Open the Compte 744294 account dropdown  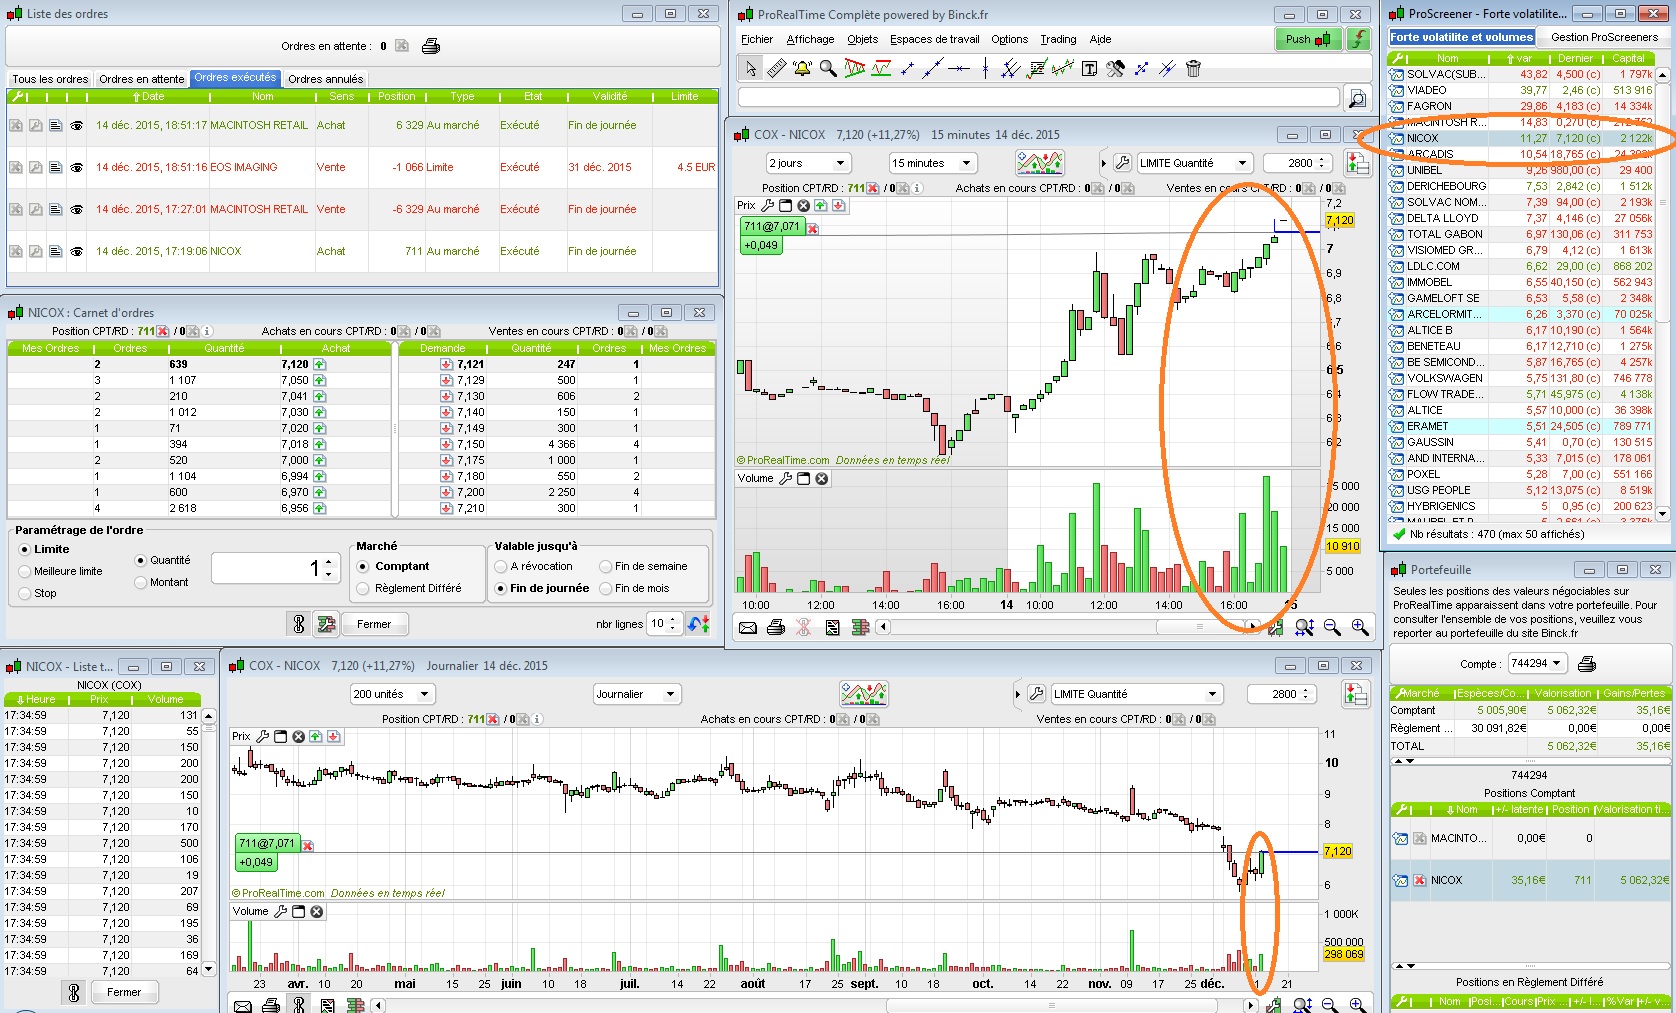point(1539,663)
